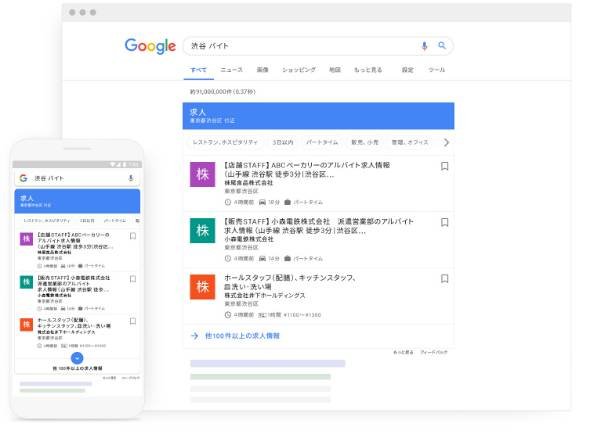590x434 pixels.
Task: Click the orange 株 icon of ホールスタッフ listing
Action: coord(202,287)
